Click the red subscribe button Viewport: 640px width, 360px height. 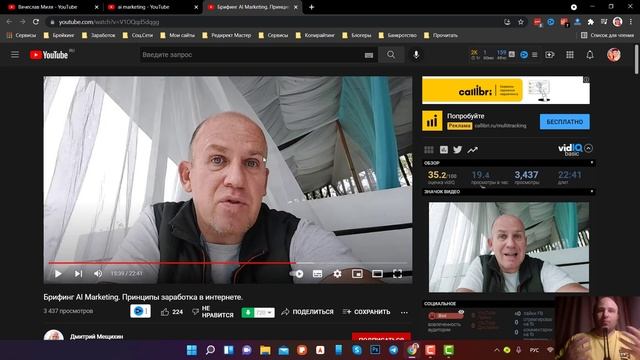pos(381,337)
